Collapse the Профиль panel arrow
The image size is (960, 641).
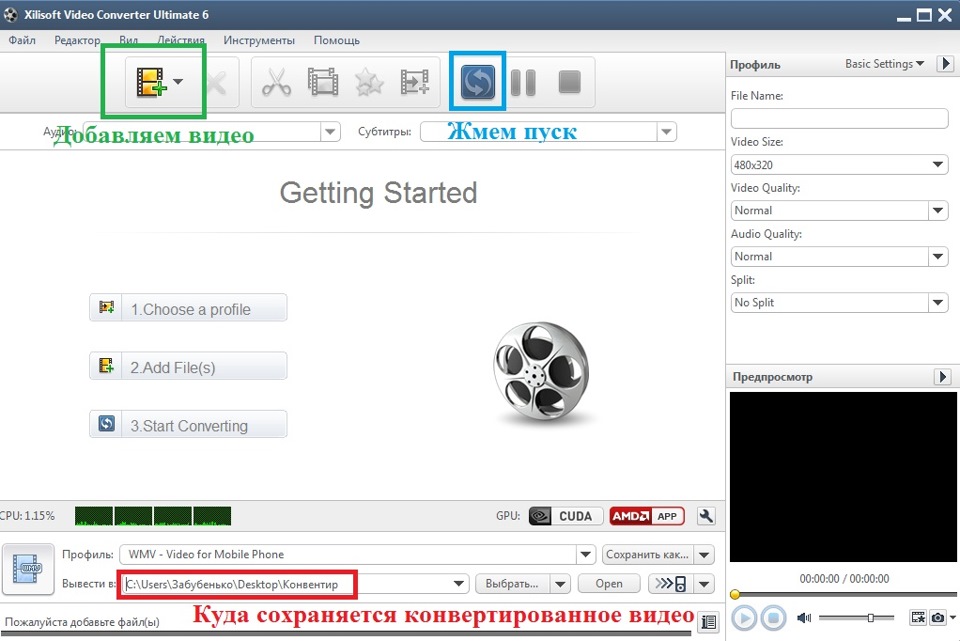pyautogui.click(x=945, y=64)
